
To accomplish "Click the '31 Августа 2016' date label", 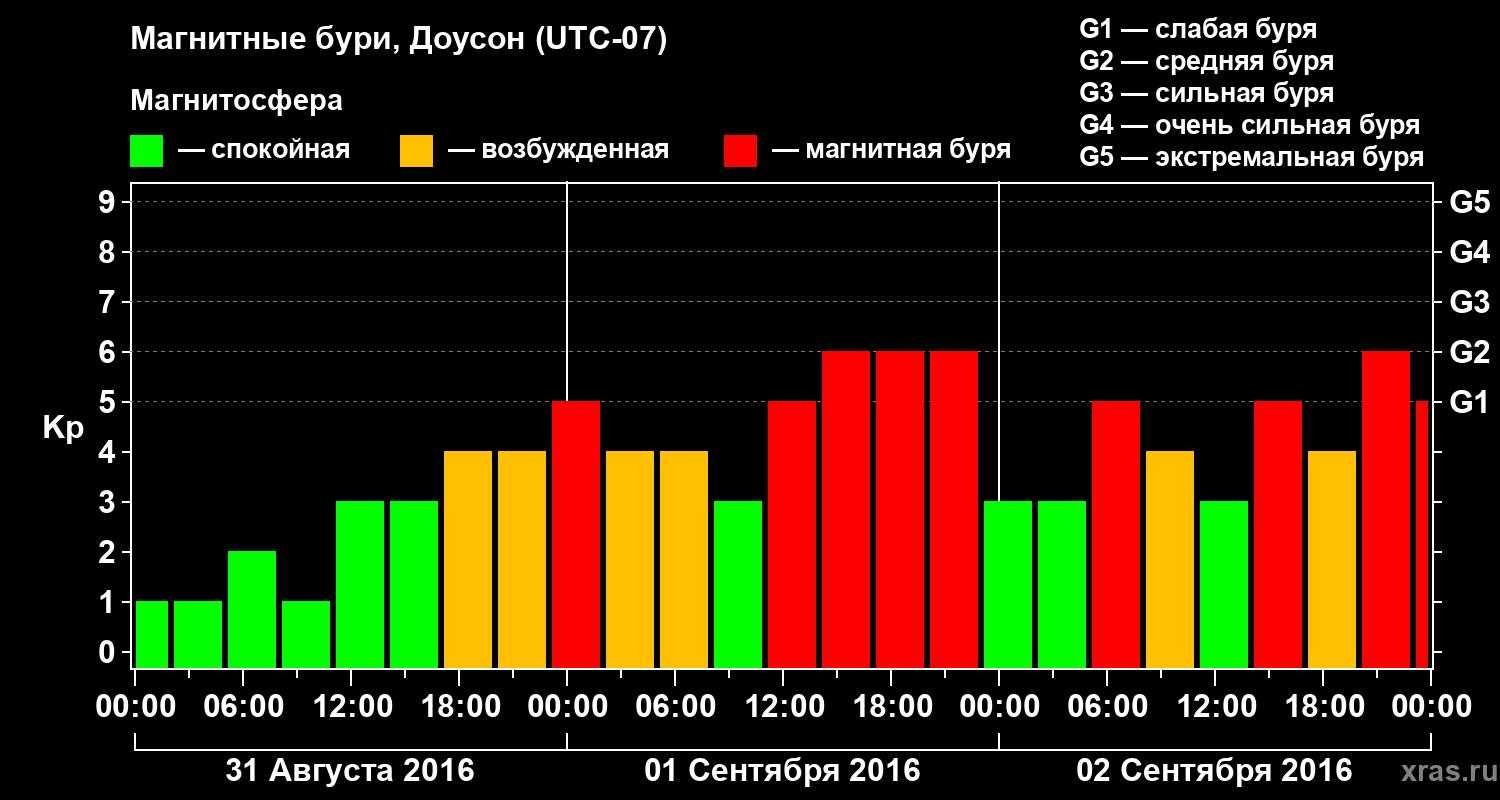I will click(x=350, y=771).
